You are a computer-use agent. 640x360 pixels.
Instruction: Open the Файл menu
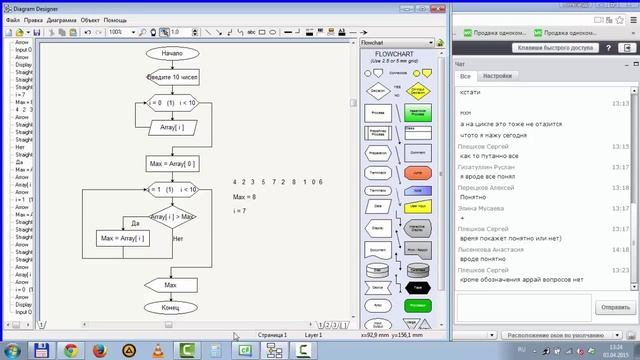[x=13, y=20]
